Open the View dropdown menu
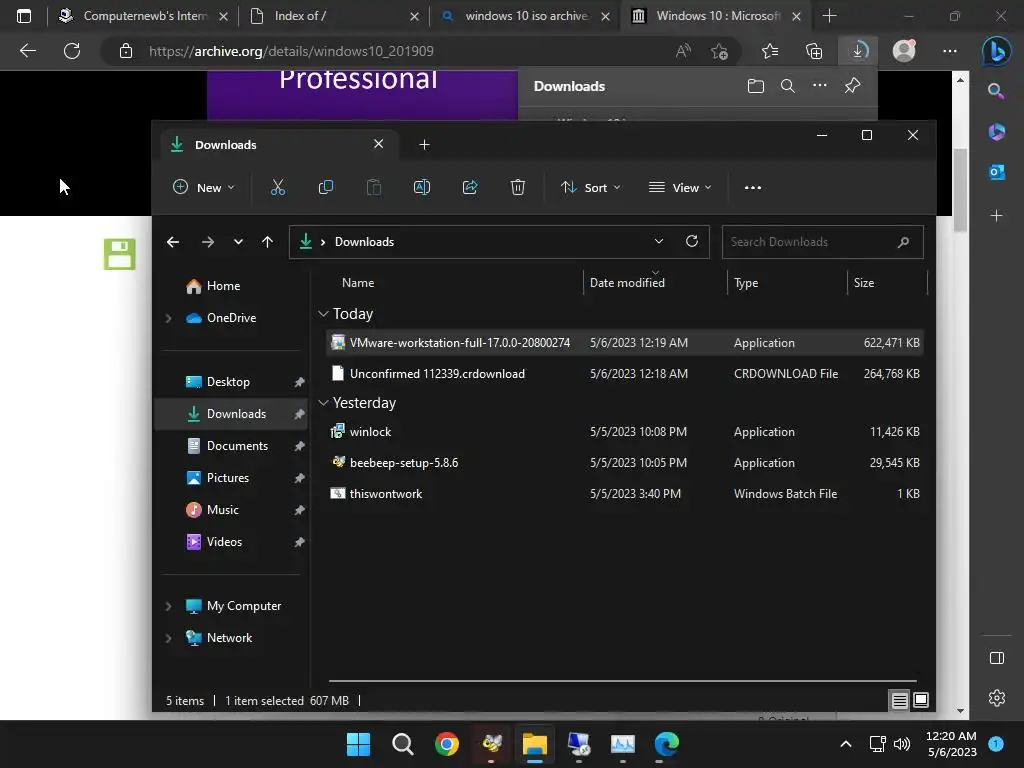Viewport: 1024px width, 768px height. click(680, 187)
